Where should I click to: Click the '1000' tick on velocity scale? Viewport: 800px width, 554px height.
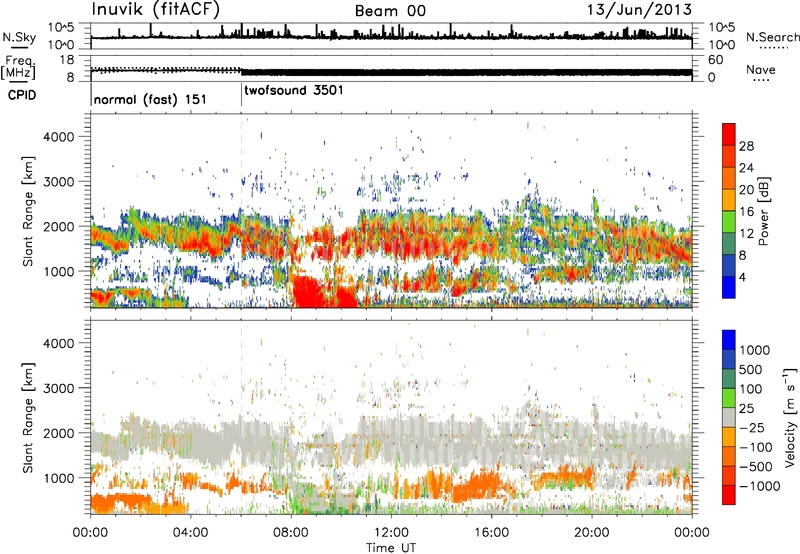[754, 350]
